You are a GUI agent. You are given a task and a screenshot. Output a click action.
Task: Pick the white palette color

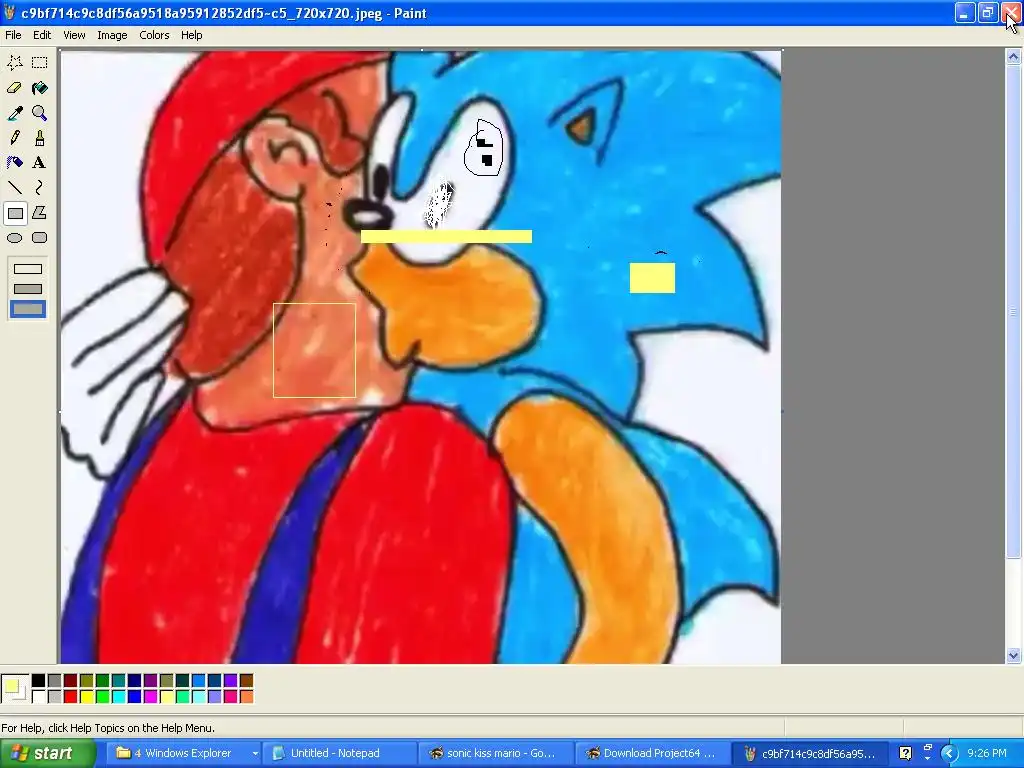point(39,697)
